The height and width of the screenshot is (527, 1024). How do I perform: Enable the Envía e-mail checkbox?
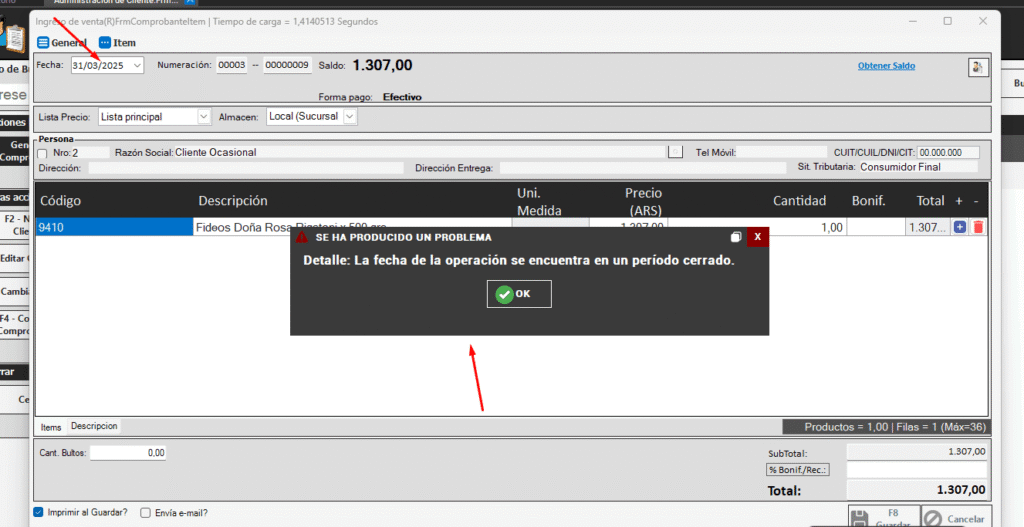[146, 513]
